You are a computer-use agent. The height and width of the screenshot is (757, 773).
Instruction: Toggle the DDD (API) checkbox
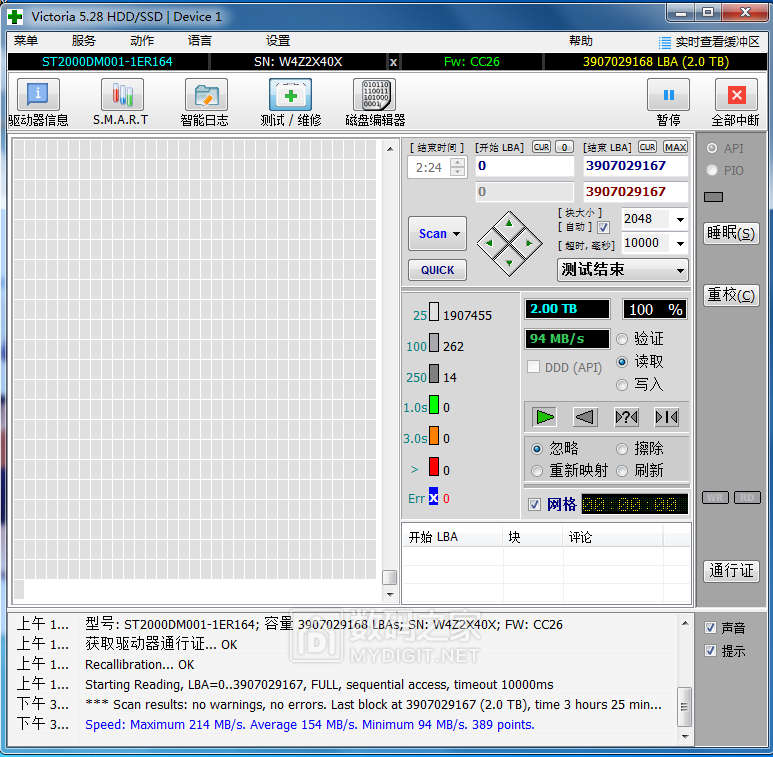pos(533,367)
